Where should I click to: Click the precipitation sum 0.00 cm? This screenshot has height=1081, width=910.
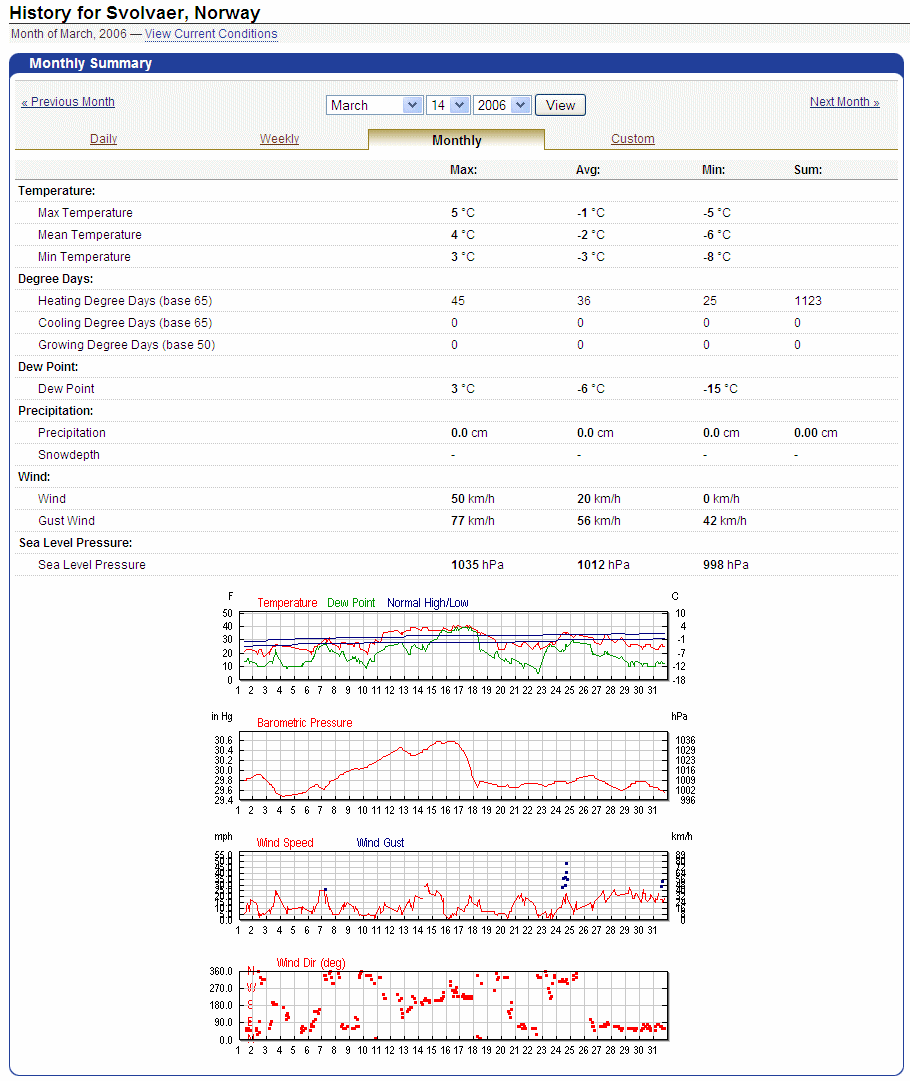816,433
